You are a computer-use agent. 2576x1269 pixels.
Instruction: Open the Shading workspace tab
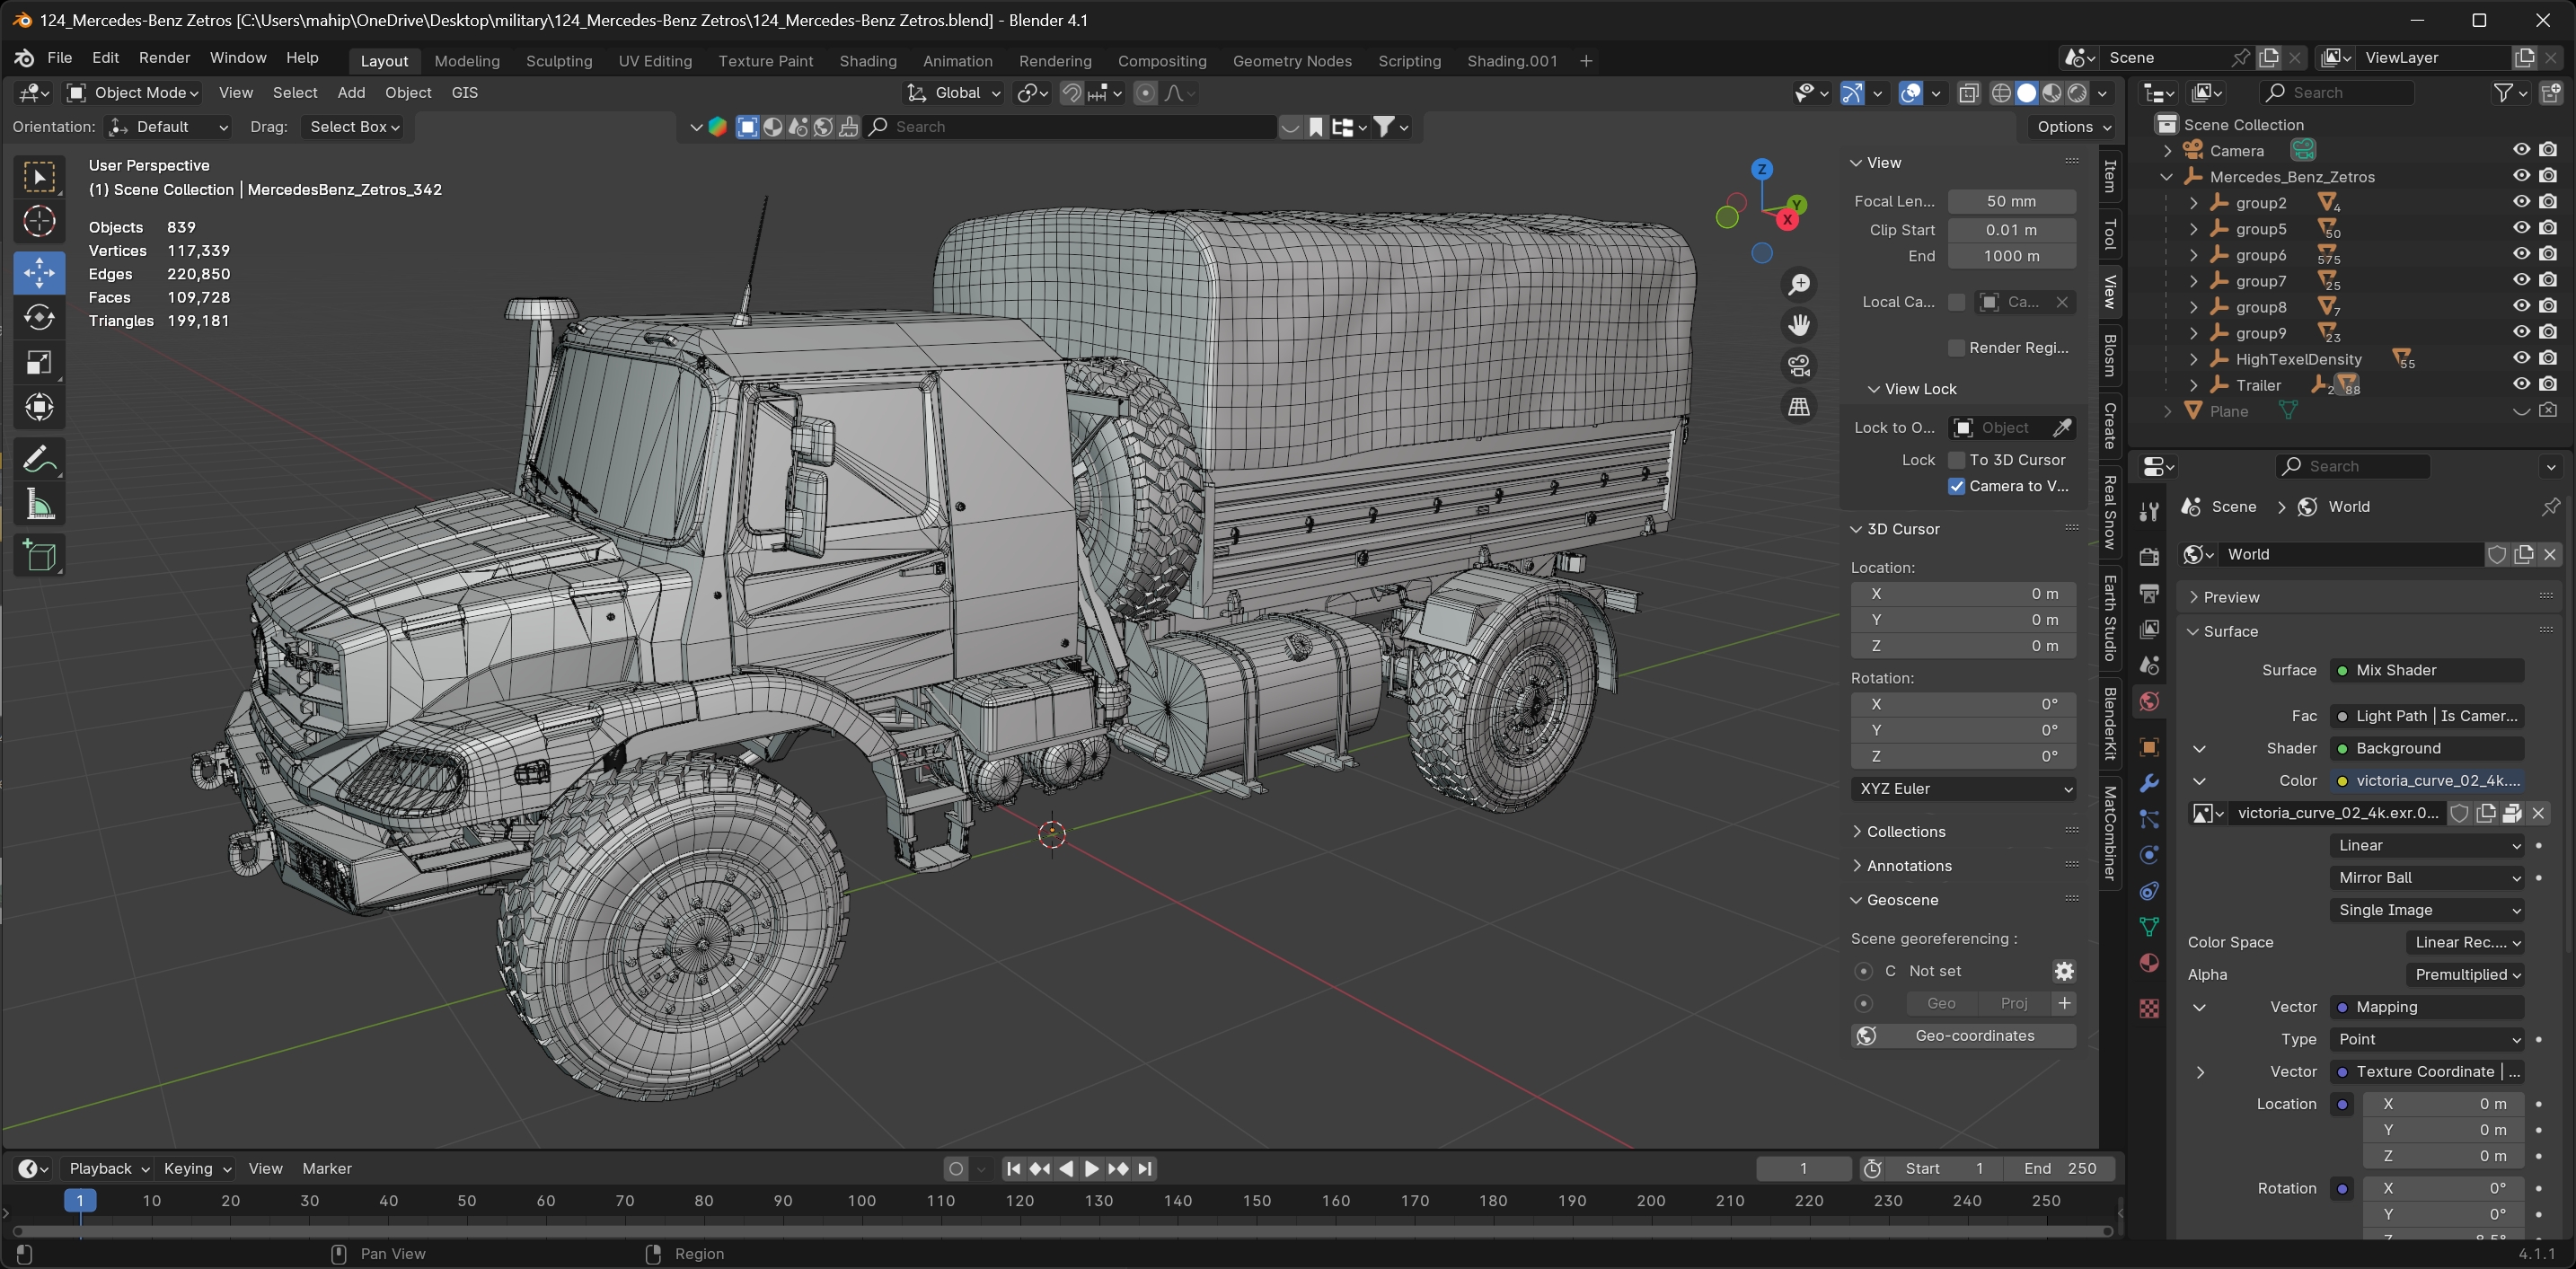(x=867, y=61)
